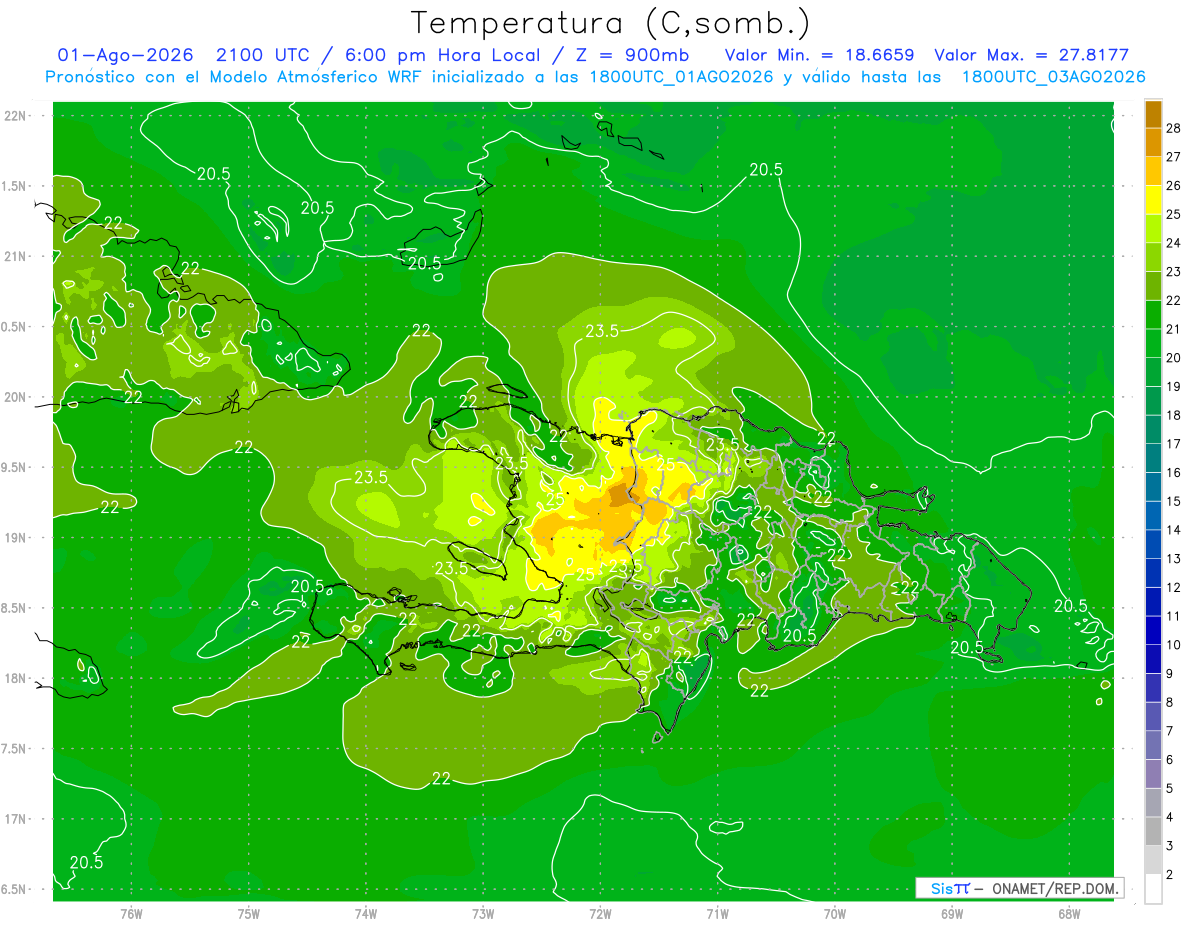This screenshot has width=1200, height=927.
Task: Click the color scale value "21"
Action: (1173, 329)
